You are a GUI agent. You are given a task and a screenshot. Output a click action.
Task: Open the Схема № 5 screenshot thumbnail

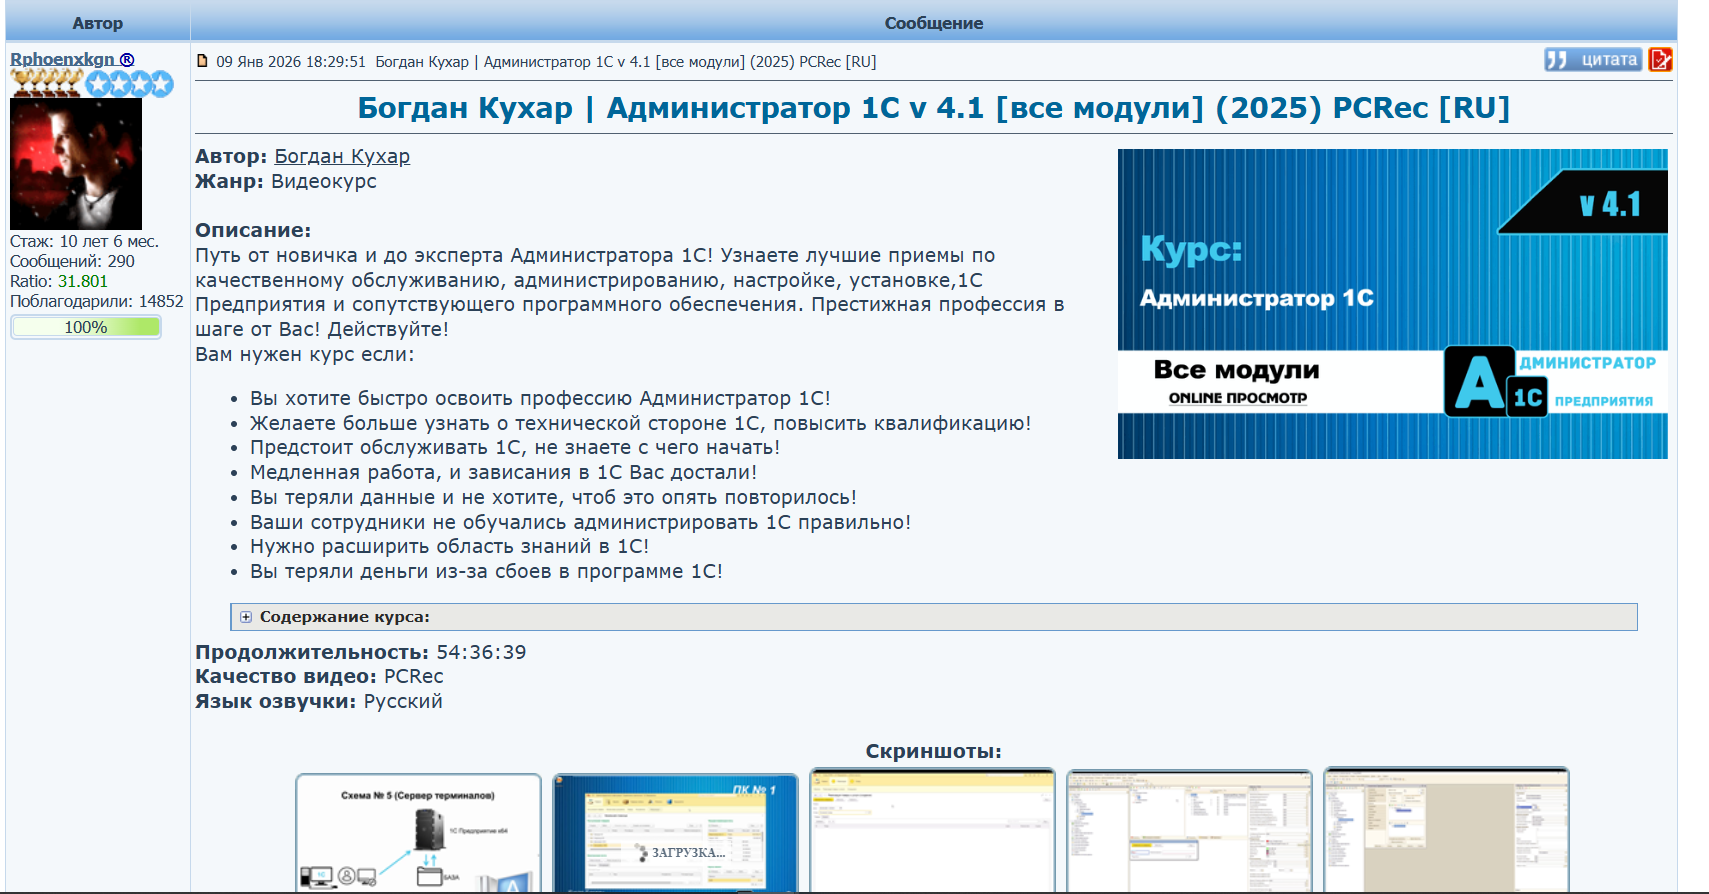coord(418,832)
